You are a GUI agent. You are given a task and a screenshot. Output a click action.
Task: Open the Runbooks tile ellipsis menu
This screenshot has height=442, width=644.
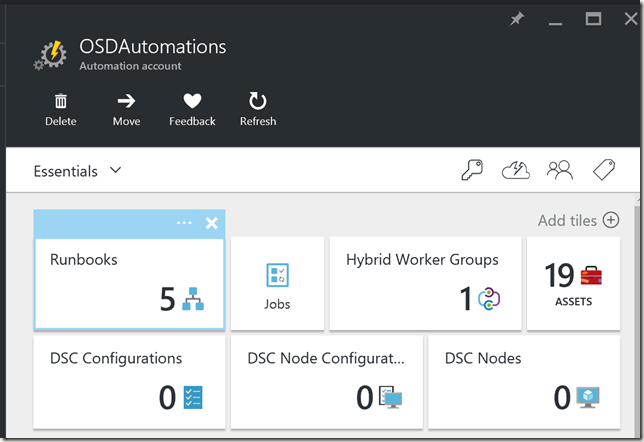tap(184, 223)
